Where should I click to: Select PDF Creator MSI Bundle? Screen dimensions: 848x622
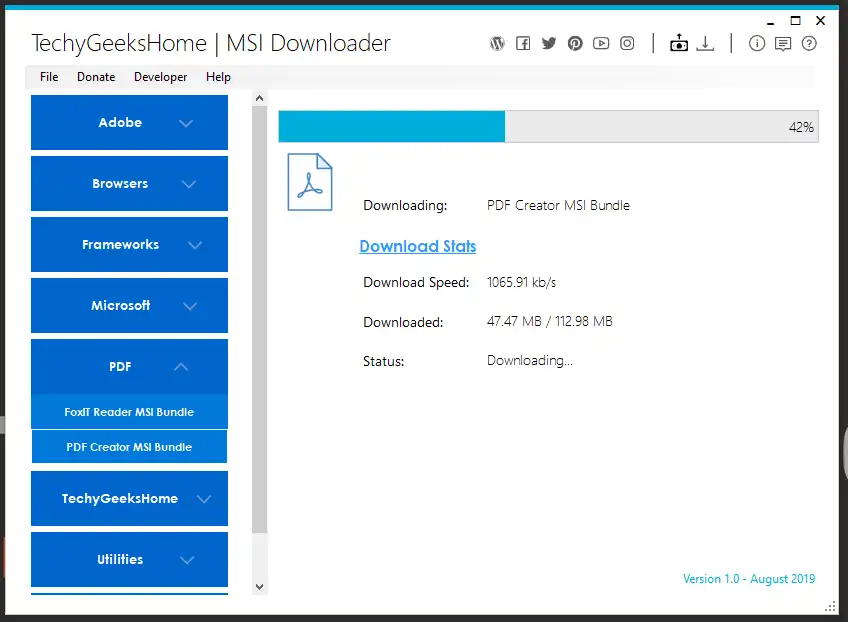[129, 447]
